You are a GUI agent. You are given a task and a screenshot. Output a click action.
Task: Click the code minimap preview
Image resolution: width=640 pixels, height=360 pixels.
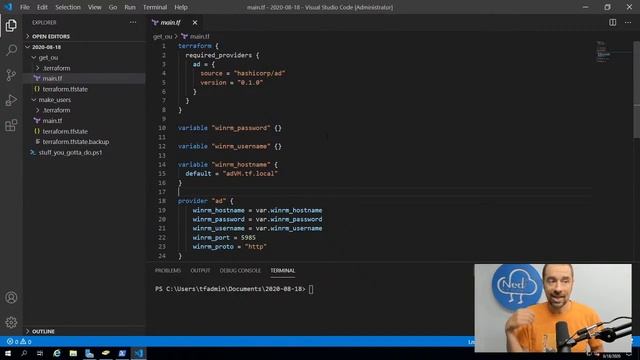click(603, 52)
